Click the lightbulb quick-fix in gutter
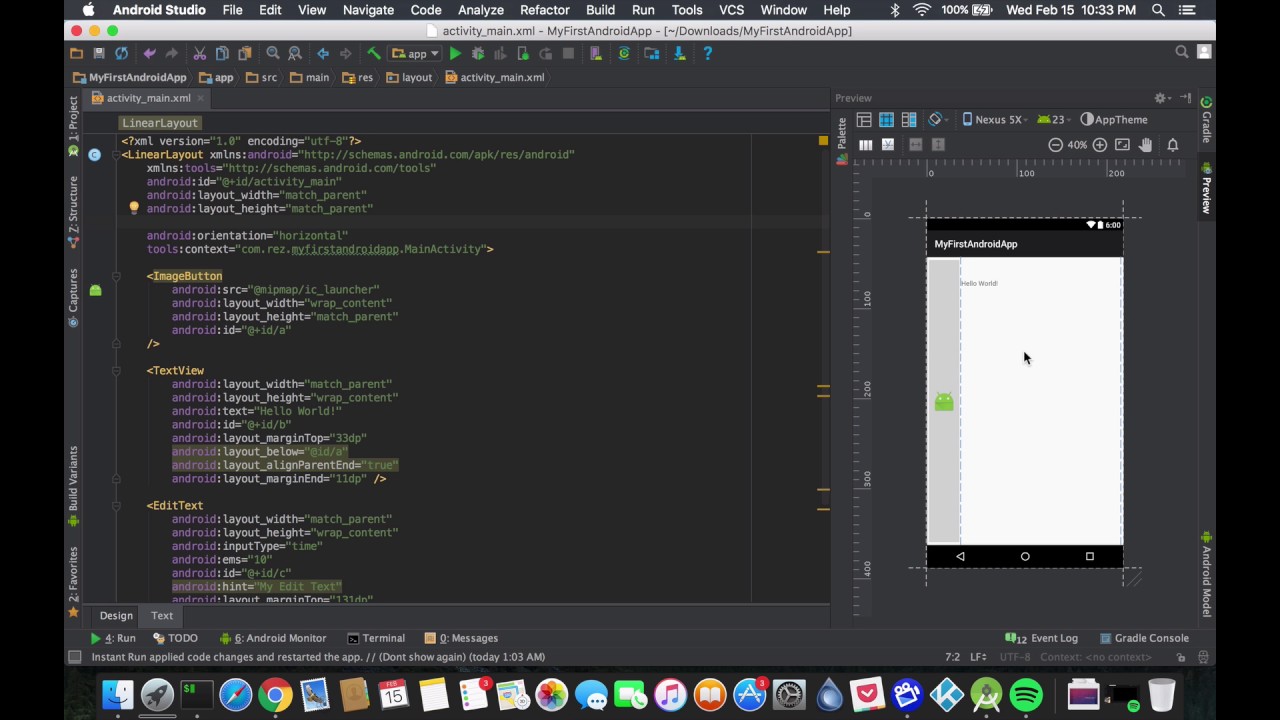Viewport: 1280px width, 720px height. [x=134, y=209]
